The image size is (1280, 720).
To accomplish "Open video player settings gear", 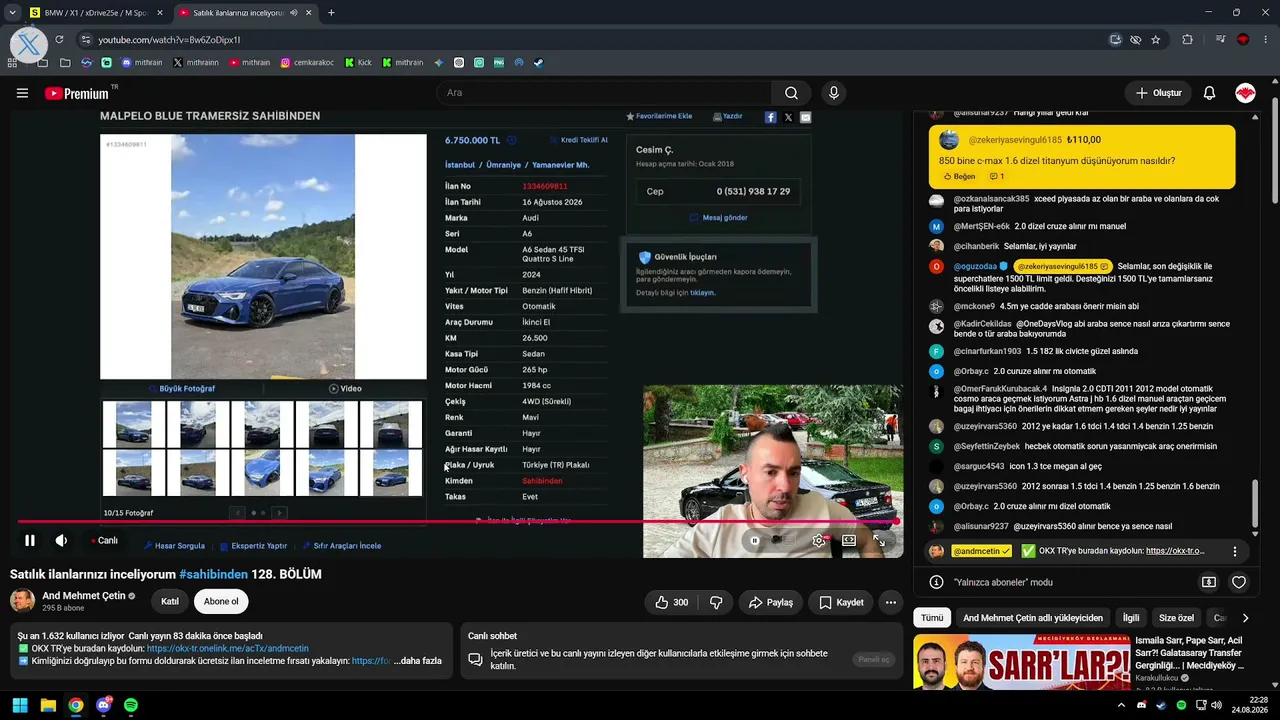I will point(818,541).
